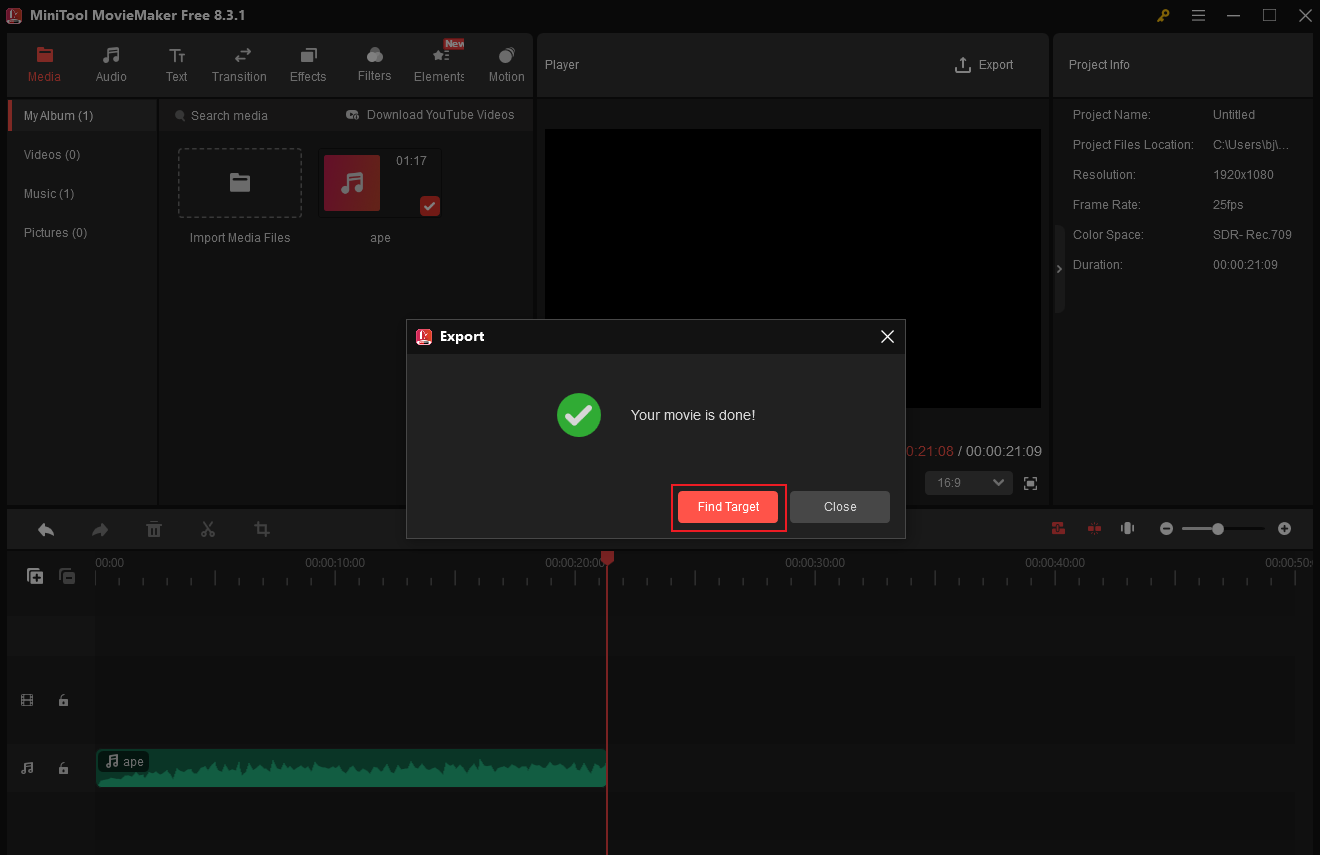The image size is (1320, 855).
Task: Select the Split scissors tool
Action: [207, 529]
